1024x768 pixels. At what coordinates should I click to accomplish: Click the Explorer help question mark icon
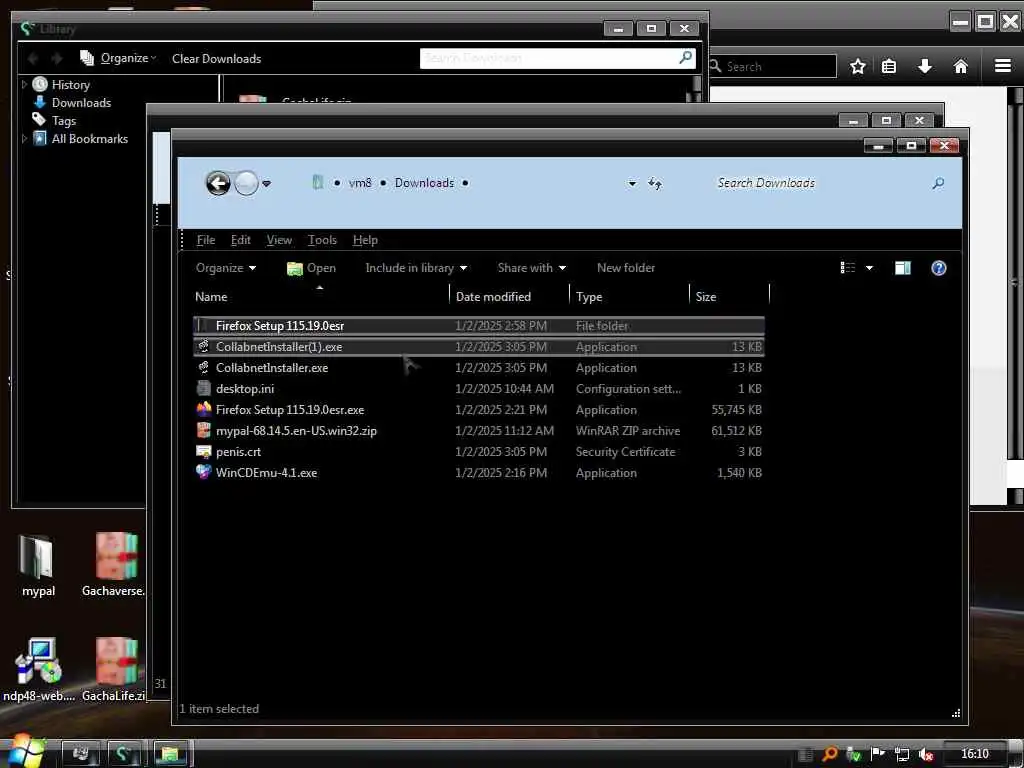(938, 268)
